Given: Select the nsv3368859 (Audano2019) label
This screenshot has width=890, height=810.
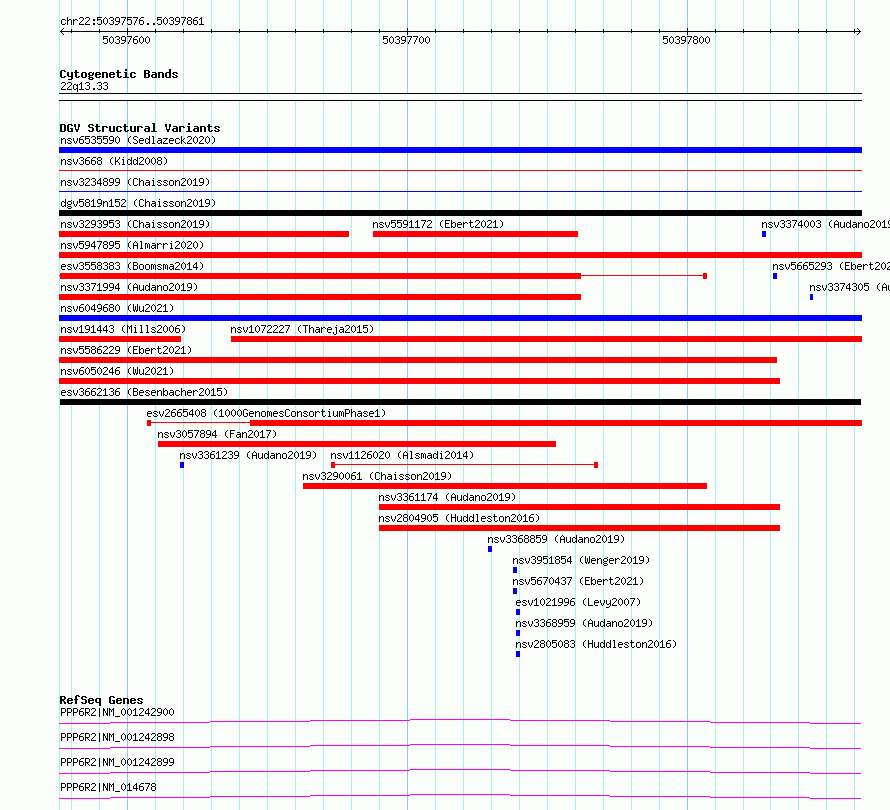Looking at the screenshot, I should pyautogui.click(x=556, y=539).
